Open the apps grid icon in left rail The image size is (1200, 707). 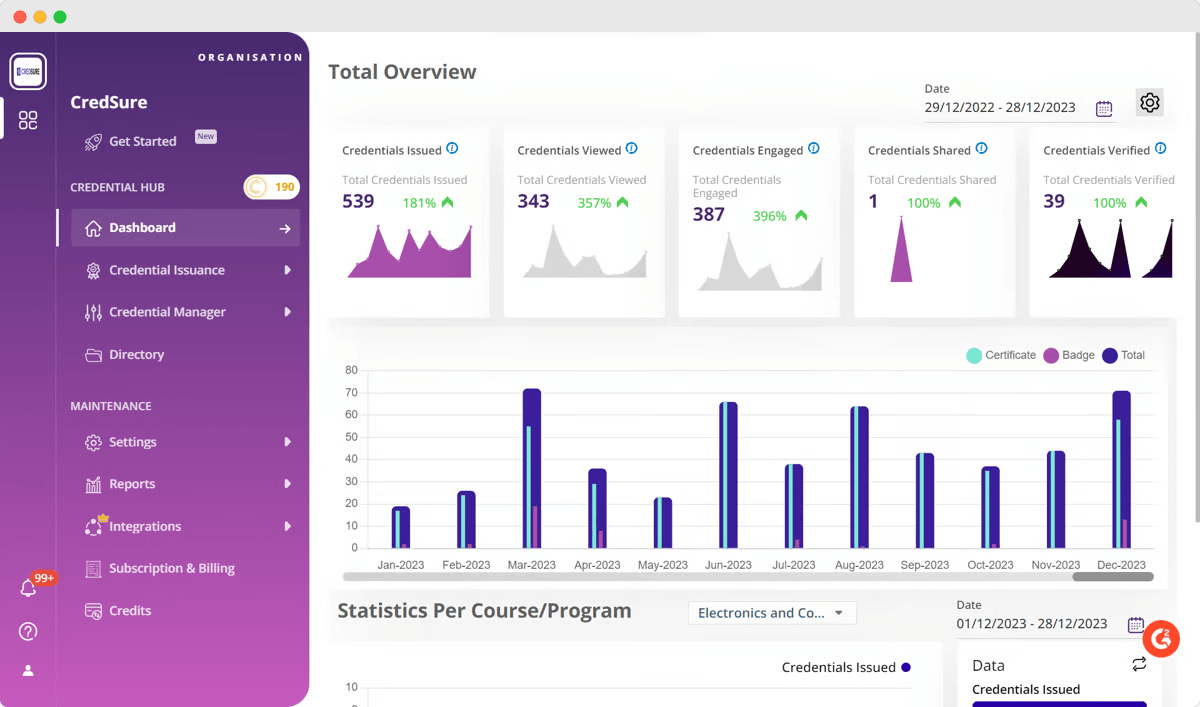28,121
